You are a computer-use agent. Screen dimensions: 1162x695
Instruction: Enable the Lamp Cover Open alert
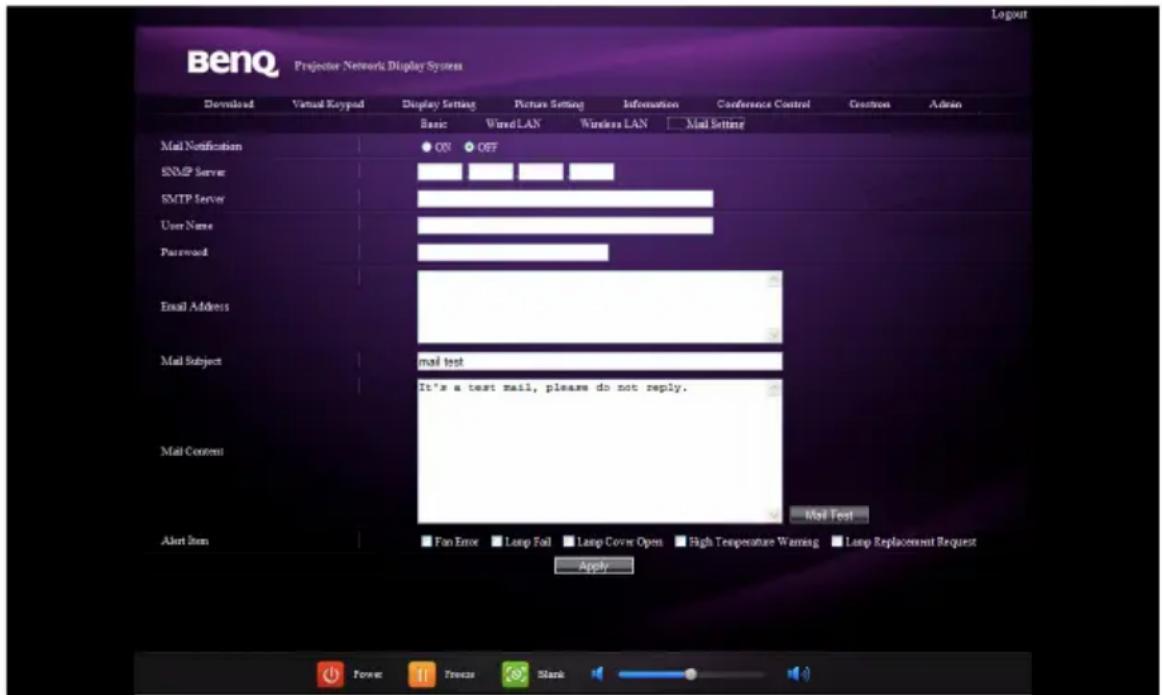[568, 542]
